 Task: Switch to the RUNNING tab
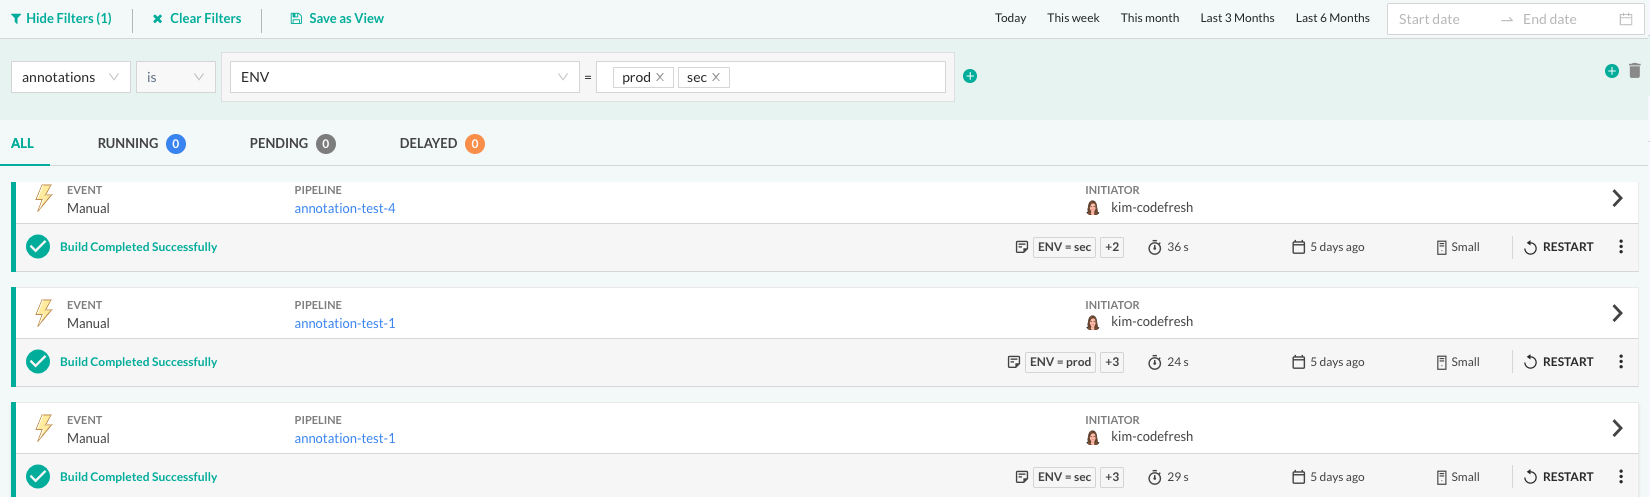click(x=140, y=144)
